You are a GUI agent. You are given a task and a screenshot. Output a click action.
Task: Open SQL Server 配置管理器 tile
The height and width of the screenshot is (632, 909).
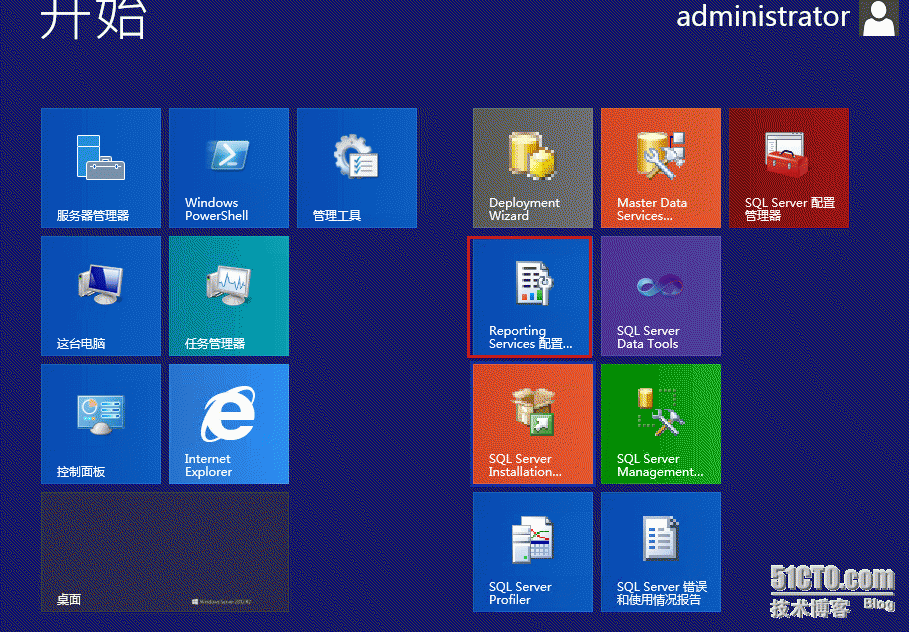pos(789,168)
